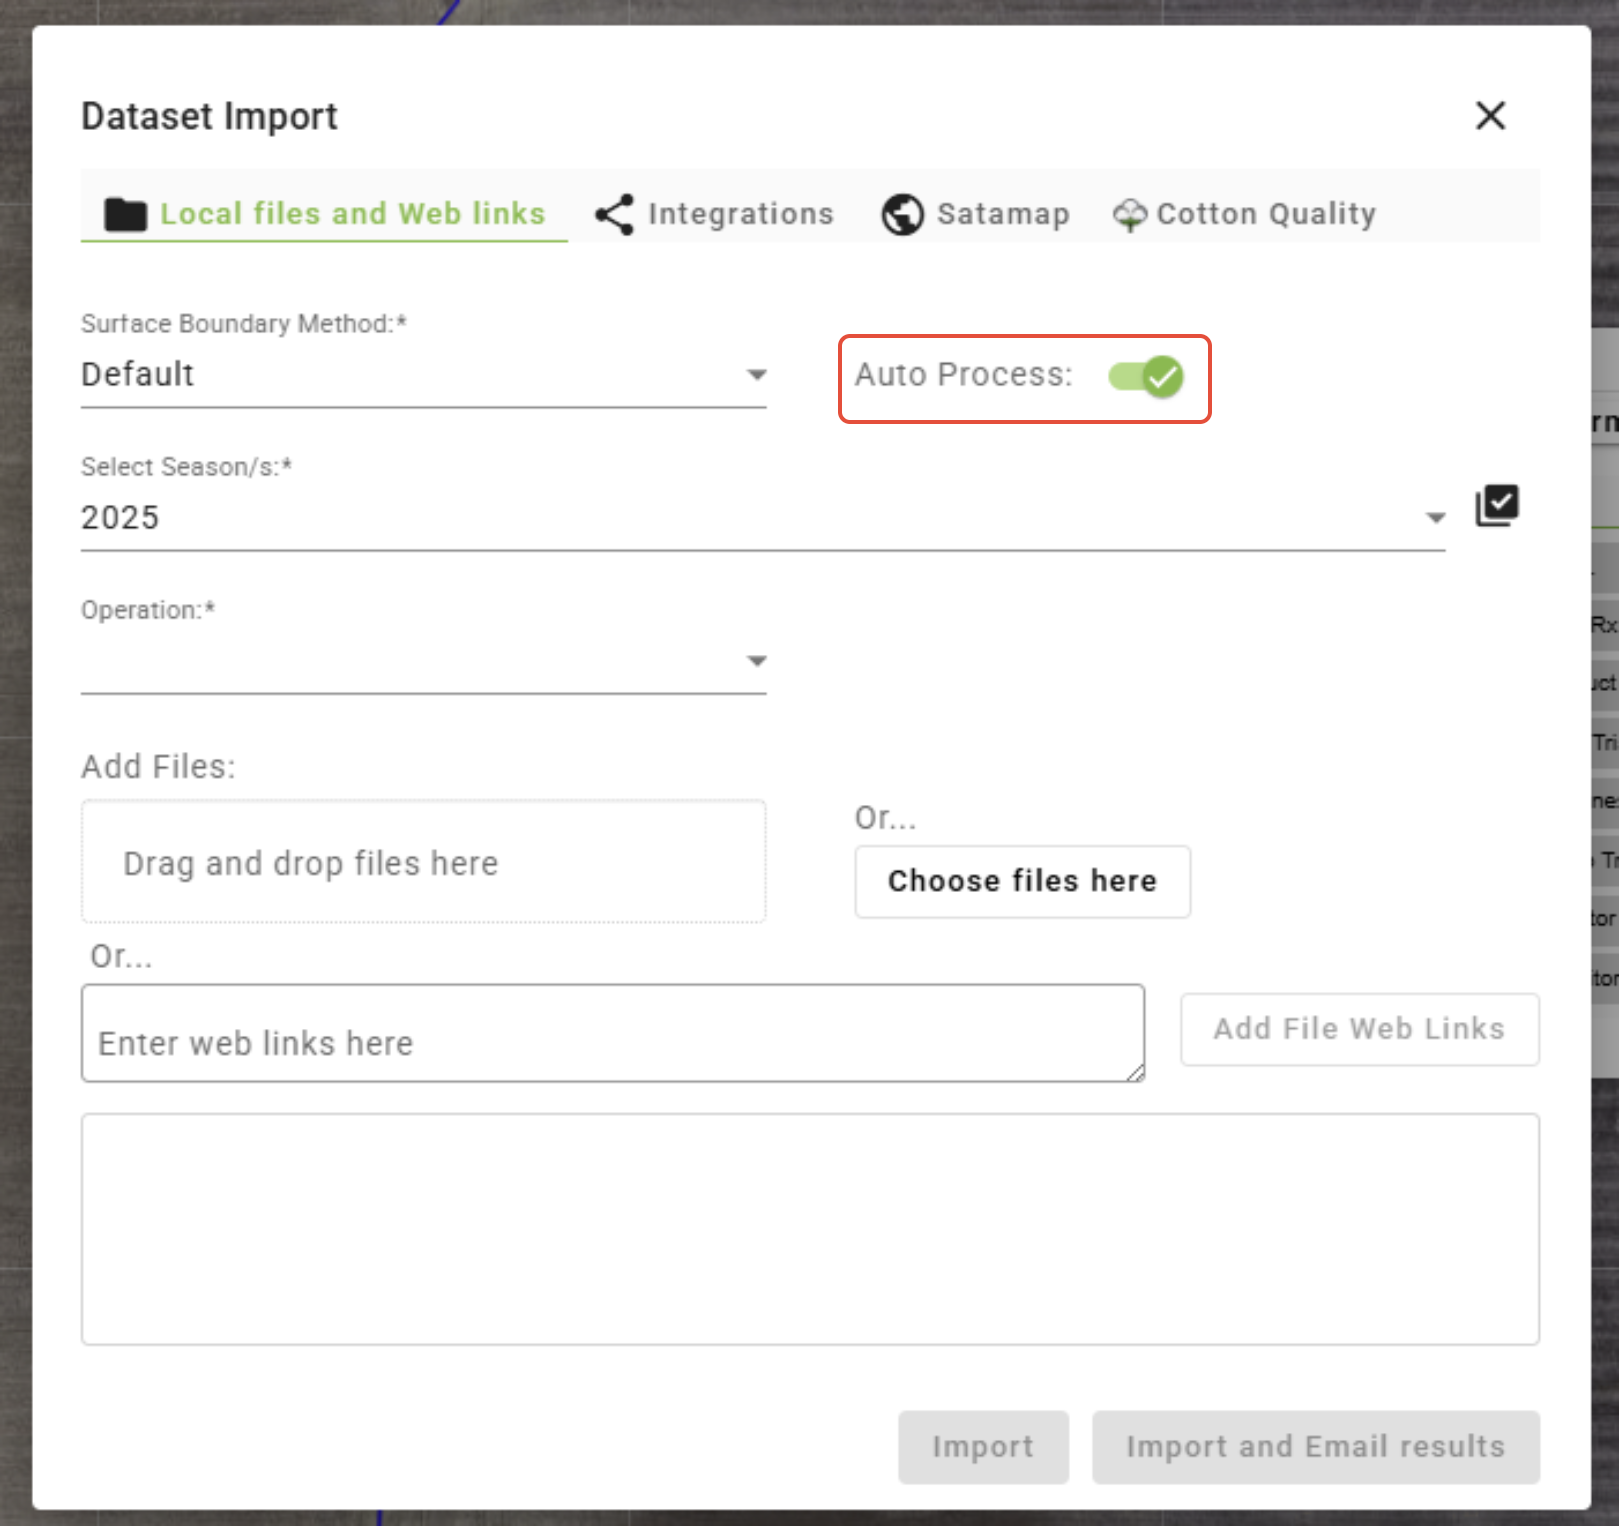This screenshot has width=1619, height=1526.
Task: Click the Add File Web Links button
Action: 1359,1029
